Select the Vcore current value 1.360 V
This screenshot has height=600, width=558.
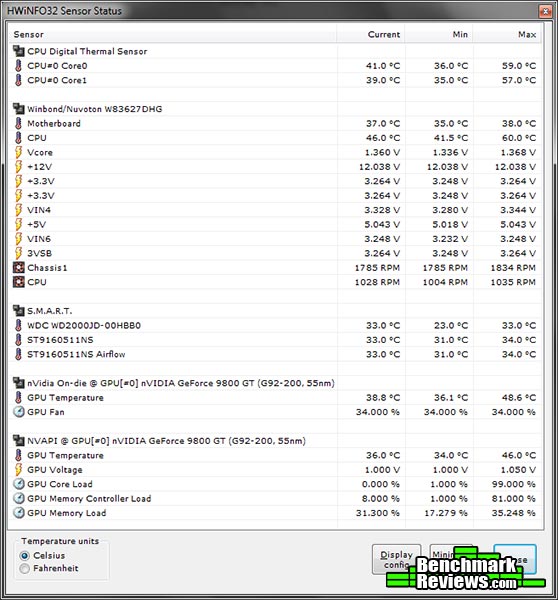click(382, 152)
